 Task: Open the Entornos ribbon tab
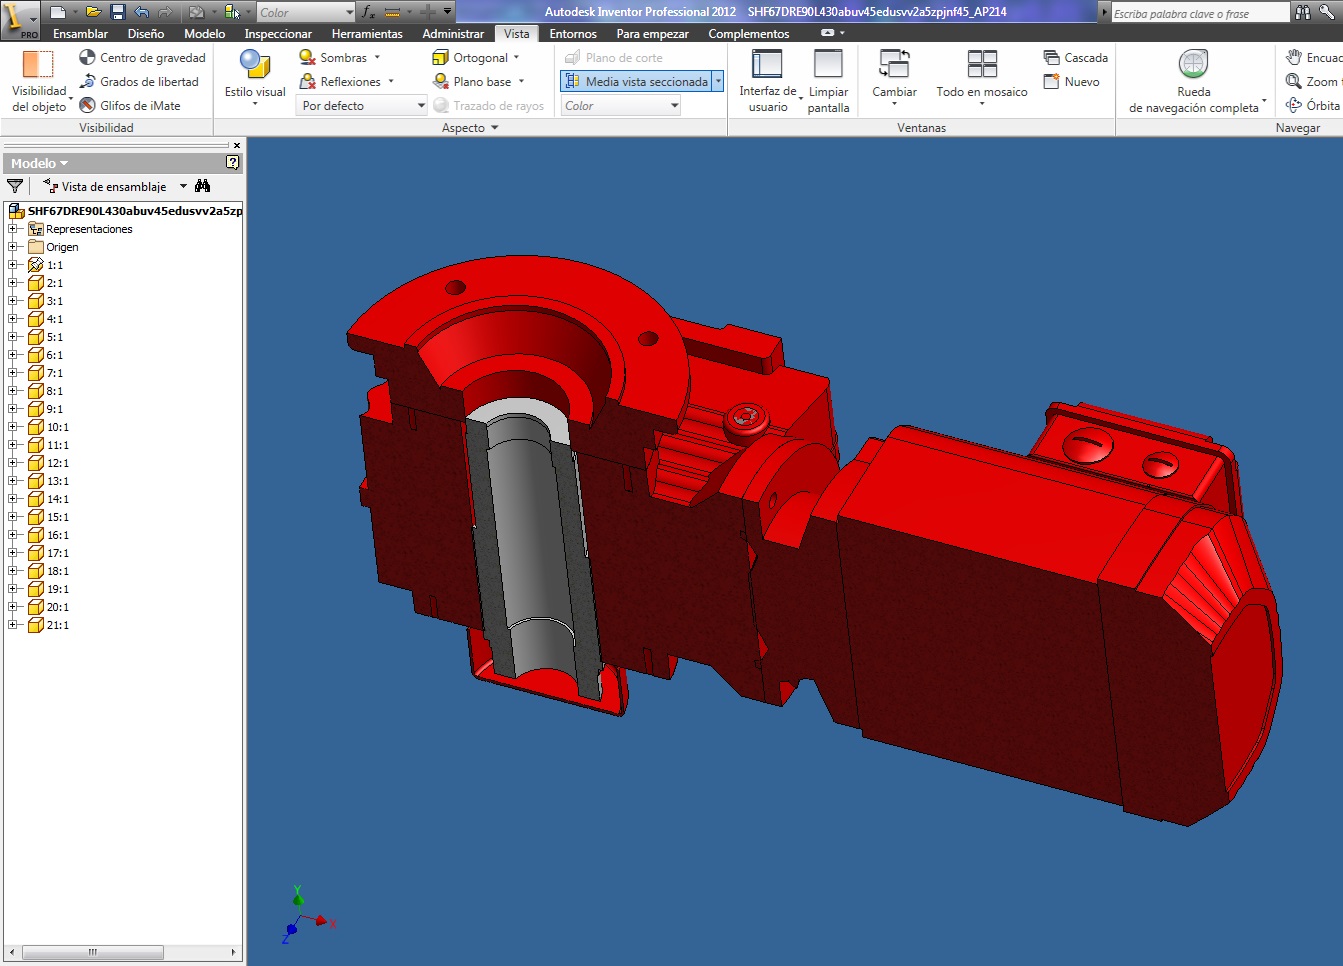[573, 34]
